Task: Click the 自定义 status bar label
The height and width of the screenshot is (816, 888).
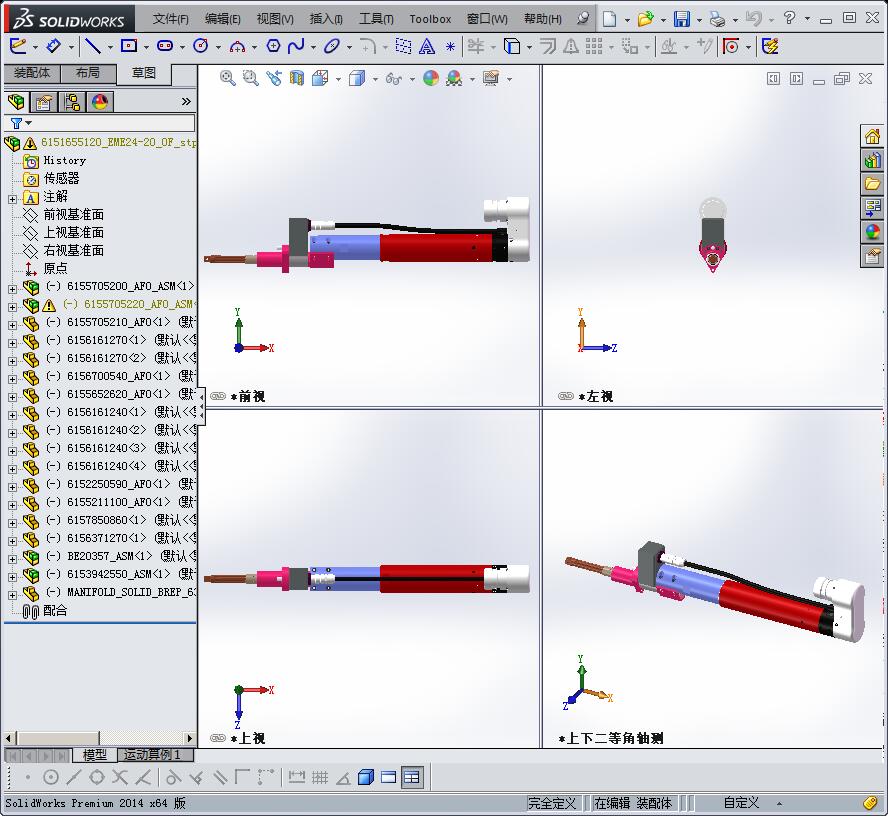Action: [741, 802]
